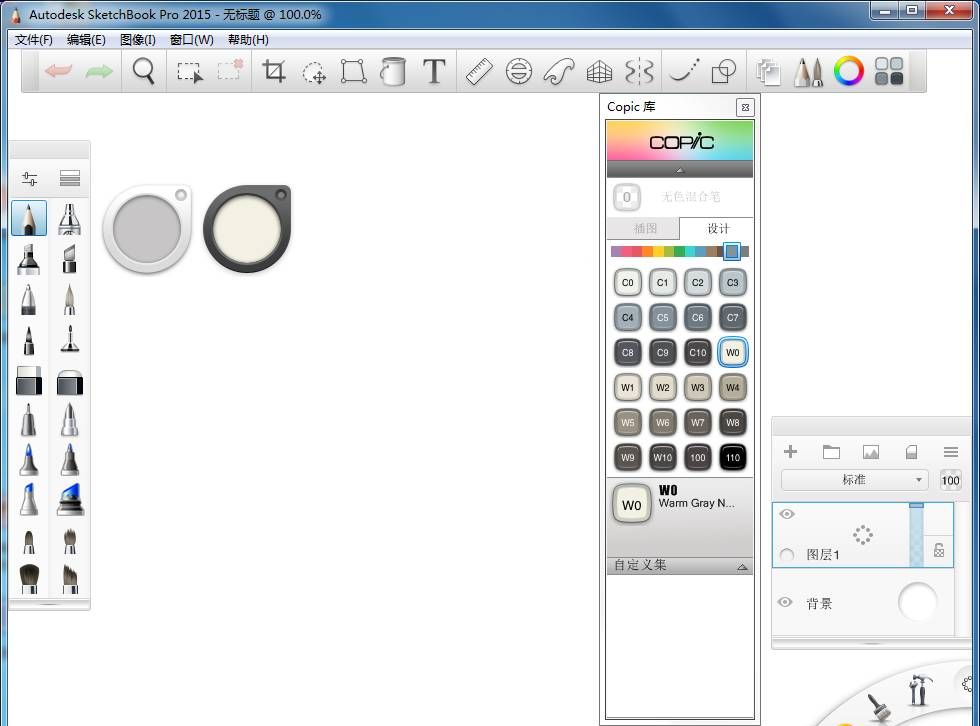The width and height of the screenshot is (980, 726).
Task: Click the layer opacity value 100
Action: [x=950, y=480]
